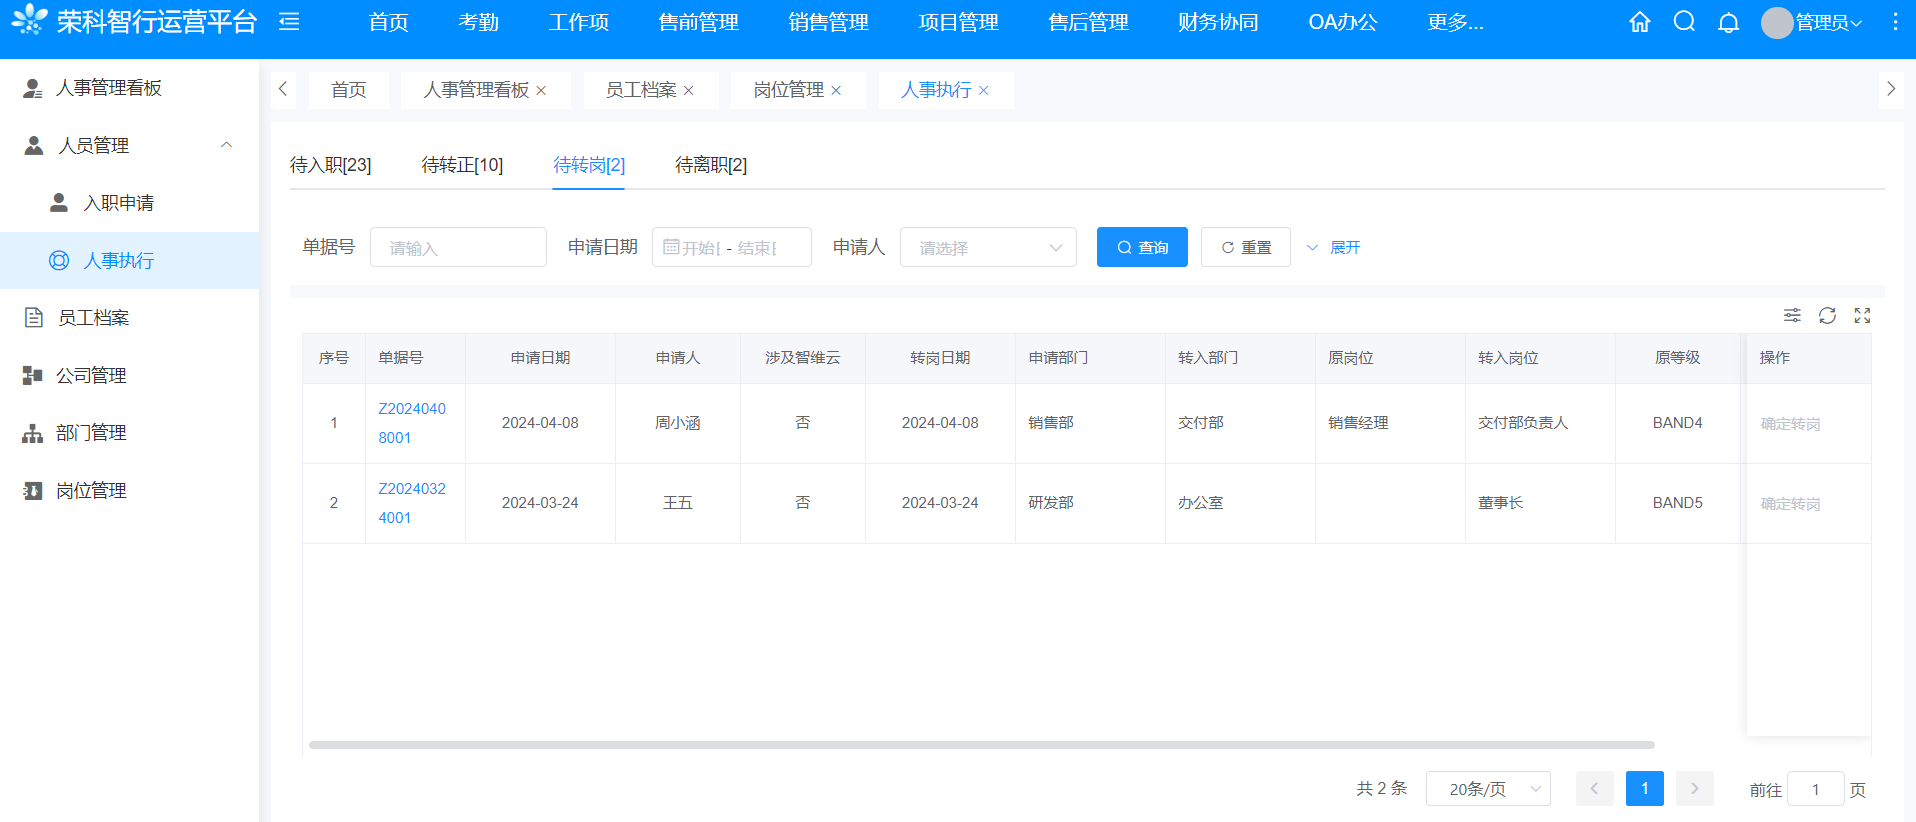This screenshot has width=1916, height=822.
Task: Refresh the table with the reload icon
Action: pyautogui.click(x=1827, y=315)
